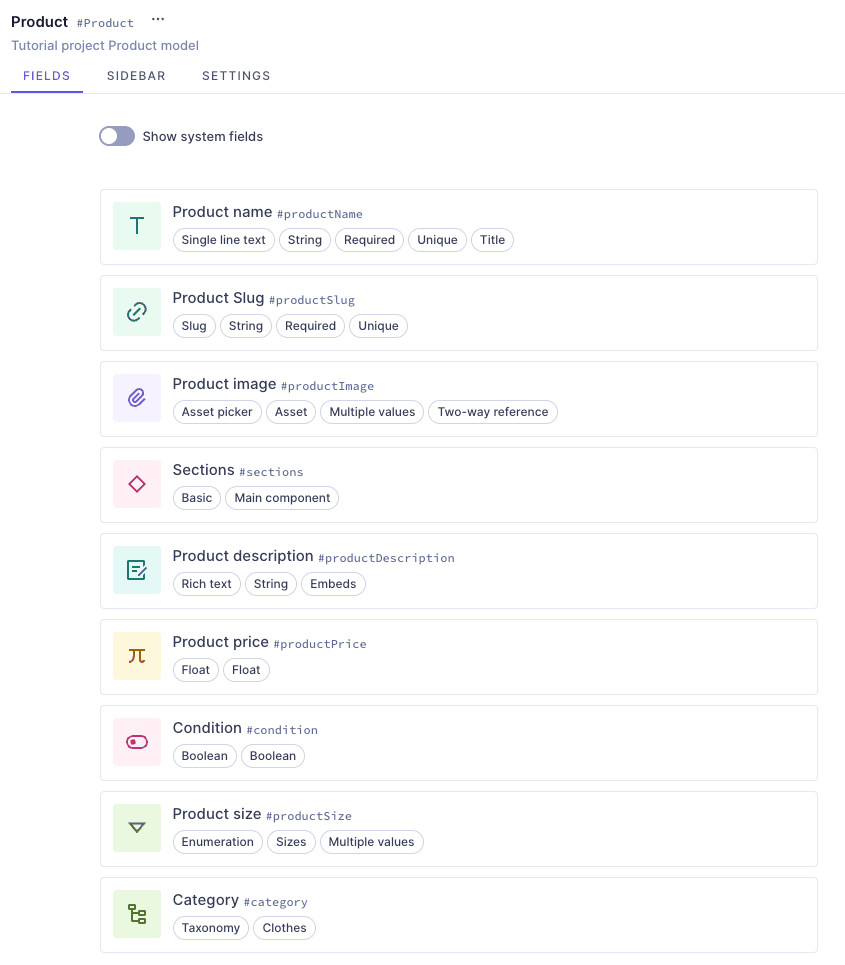
Task: Click the Asset picker paperclip icon on Product image
Action: tap(137, 398)
